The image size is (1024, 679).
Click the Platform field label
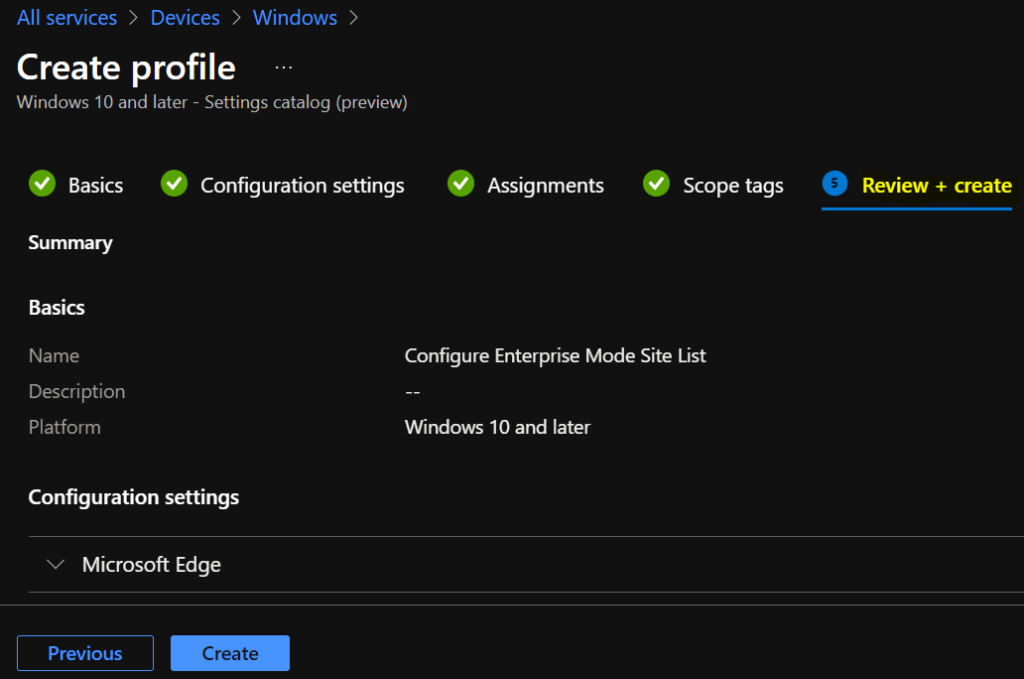click(x=65, y=427)
